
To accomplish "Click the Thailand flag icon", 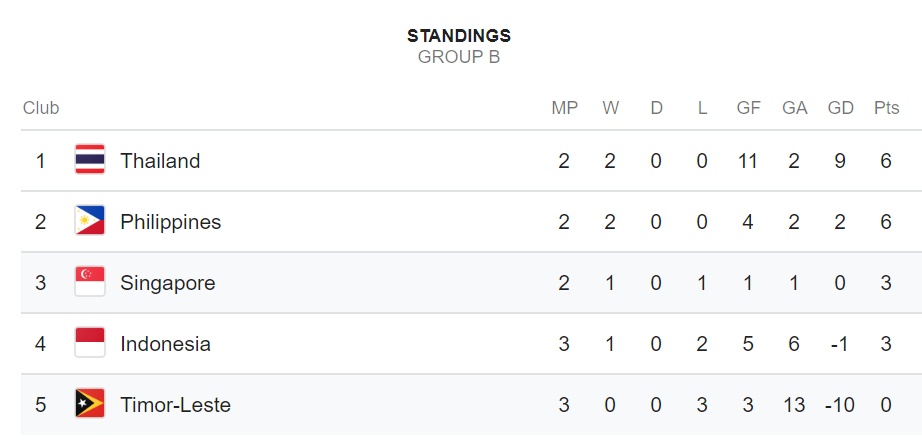I will [90, 159].
